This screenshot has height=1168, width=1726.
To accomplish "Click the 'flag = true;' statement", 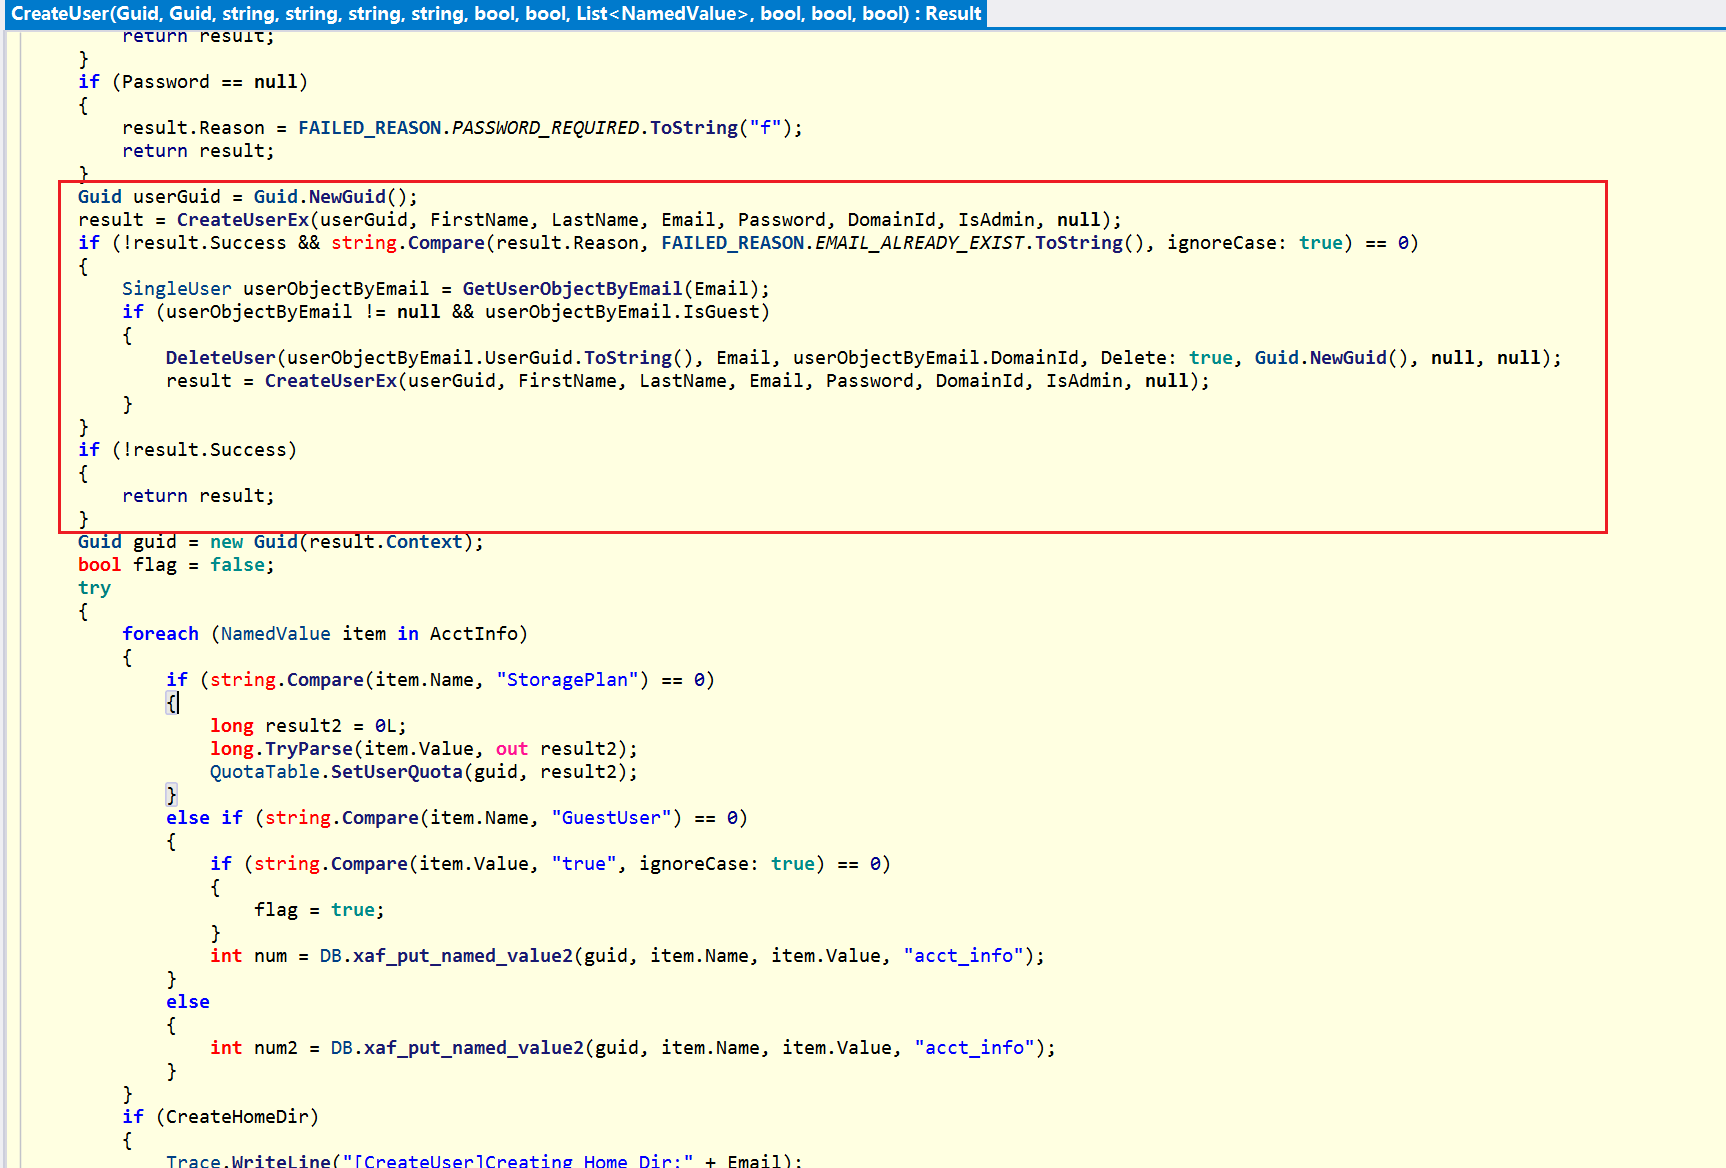I will tap(319, 910).
